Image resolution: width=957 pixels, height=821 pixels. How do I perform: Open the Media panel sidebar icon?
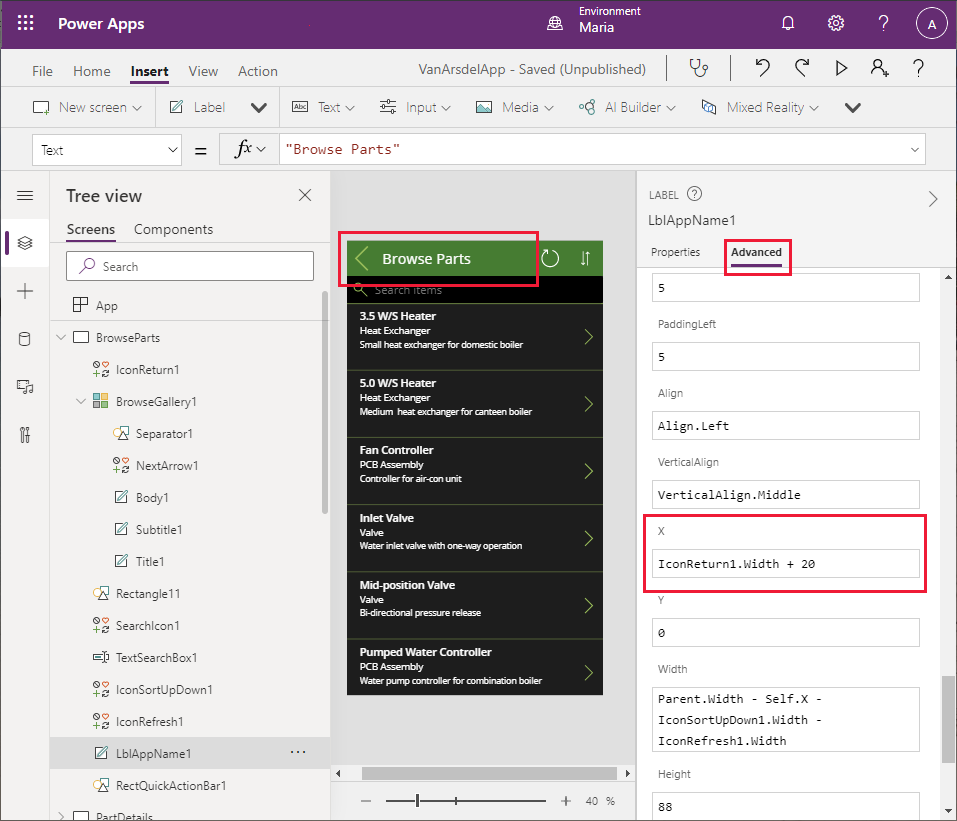pyautogui.click(x=25, y=387)
